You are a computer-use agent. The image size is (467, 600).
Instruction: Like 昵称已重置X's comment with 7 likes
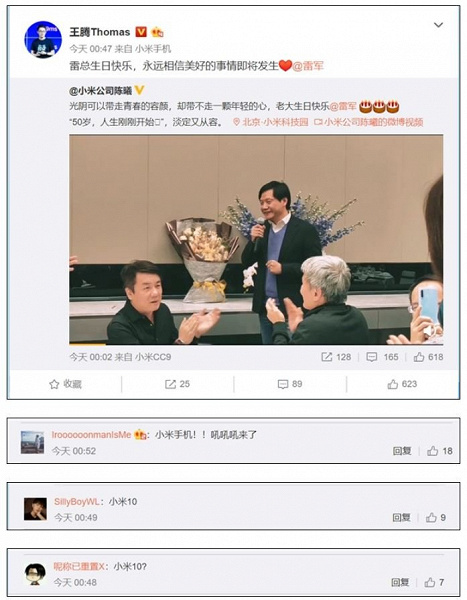coord(434,582)
